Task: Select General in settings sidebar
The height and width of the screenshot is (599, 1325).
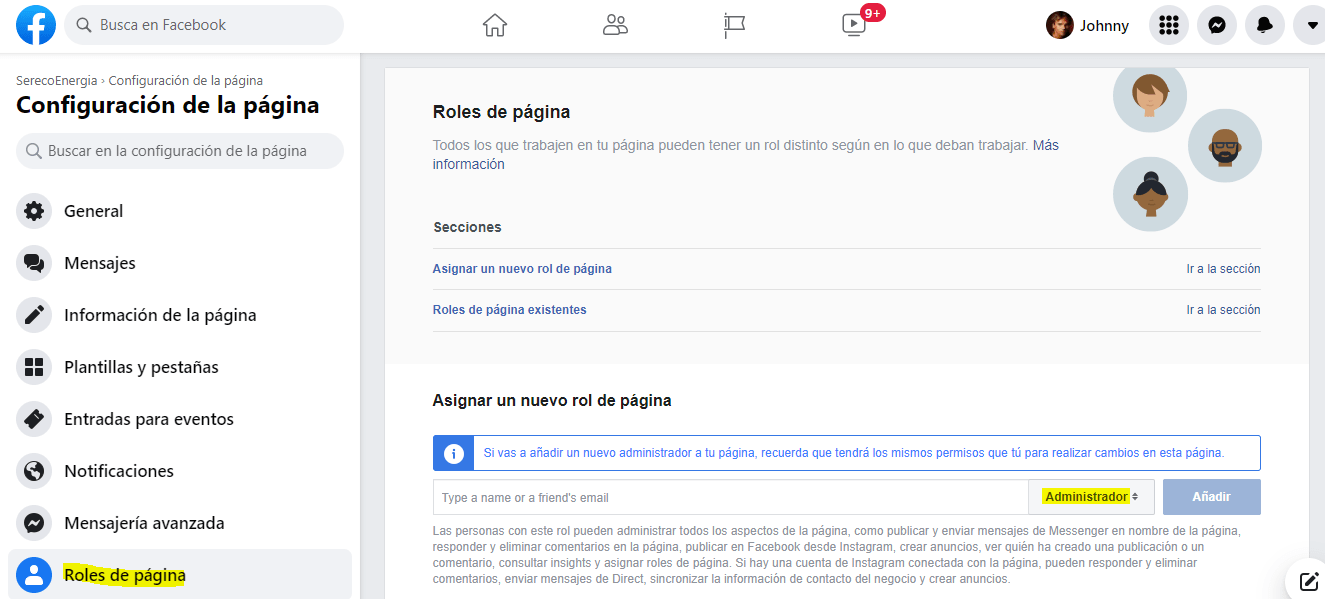Action: point(94,211)
